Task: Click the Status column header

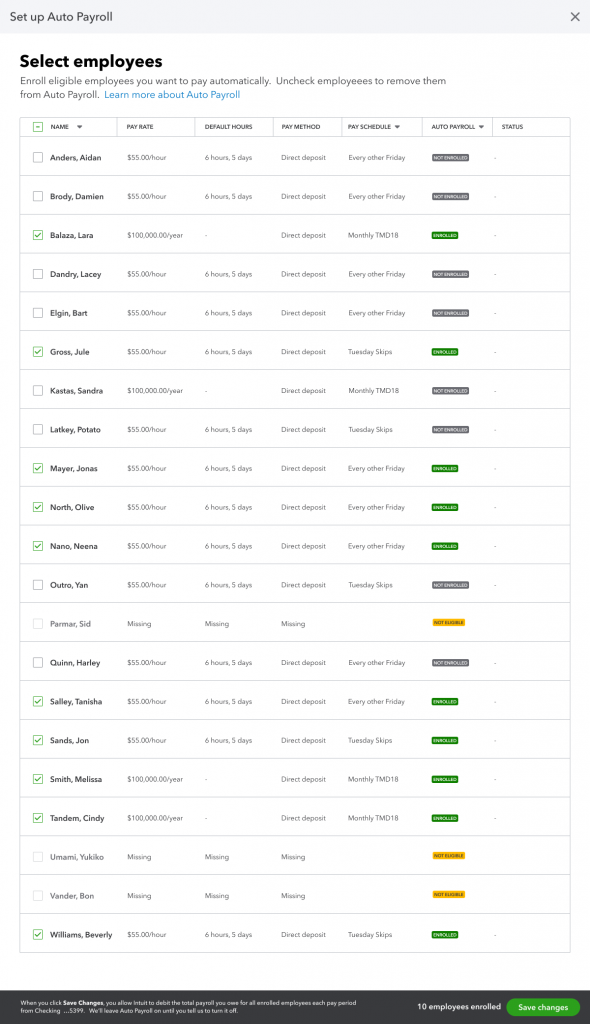Action: click(x=512, y=127)
